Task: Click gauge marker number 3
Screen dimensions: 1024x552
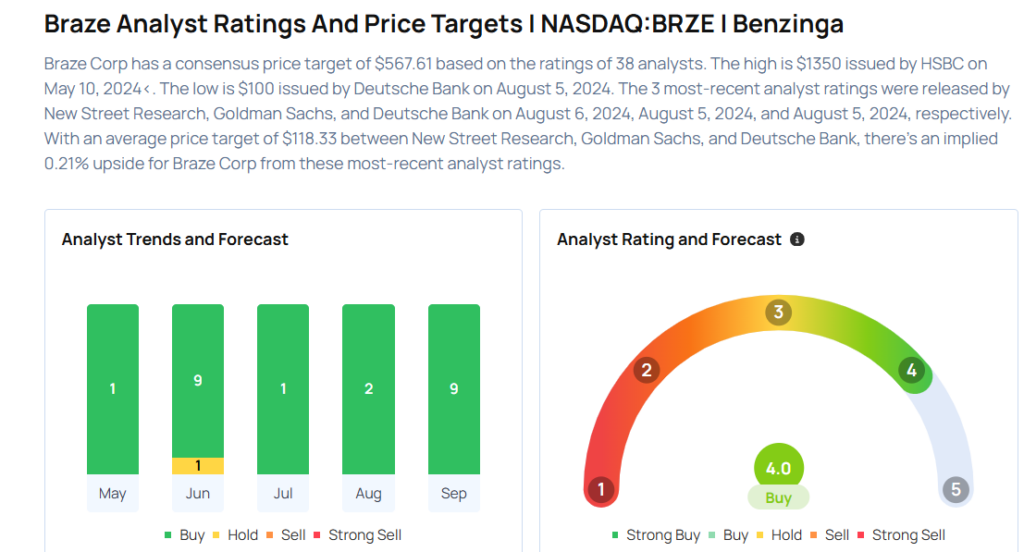Action: click(x=778, y=313)
